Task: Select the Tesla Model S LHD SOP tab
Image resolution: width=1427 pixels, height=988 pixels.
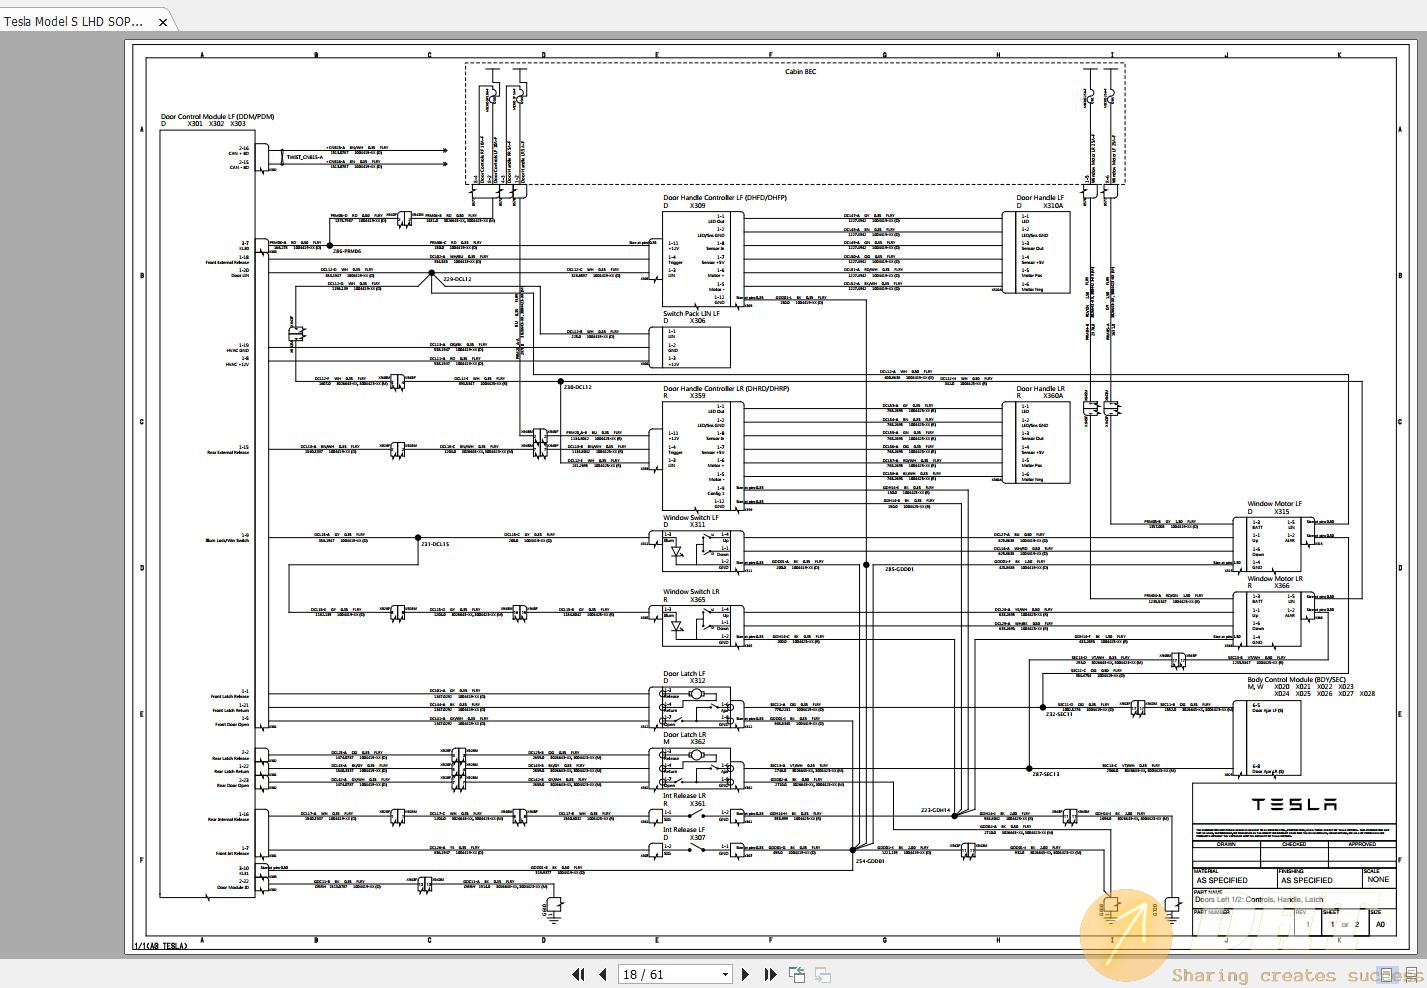Action: [x=73, y=21]
